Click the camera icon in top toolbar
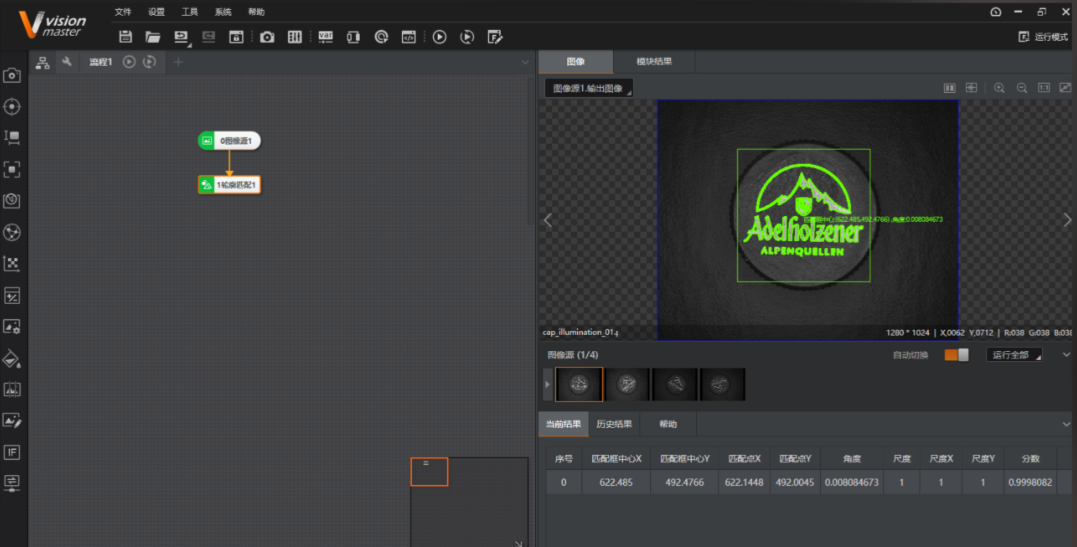 pyautogui.click(x=267, y=37)
